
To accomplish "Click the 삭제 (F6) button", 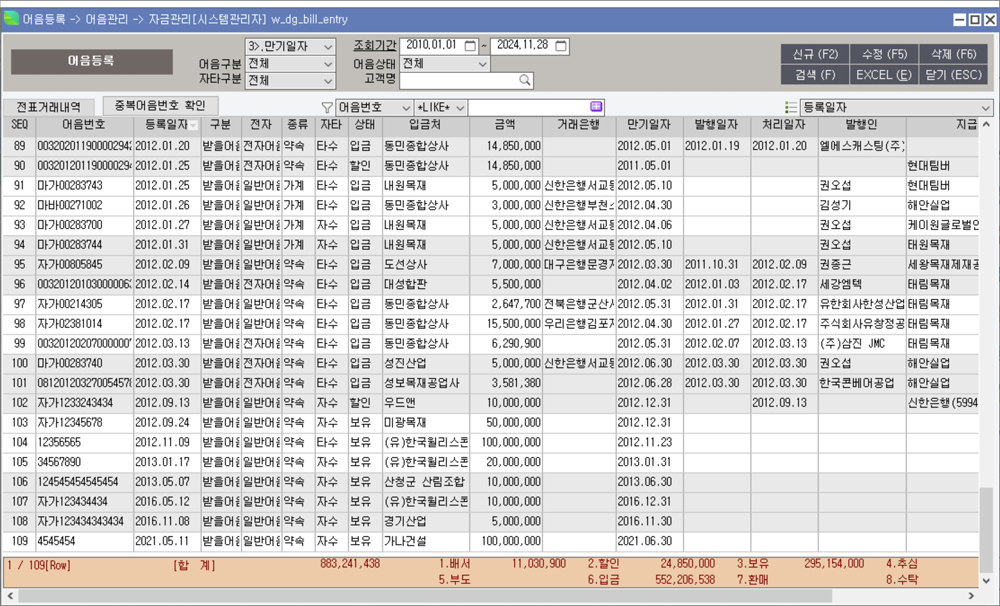I will point(953,54).
